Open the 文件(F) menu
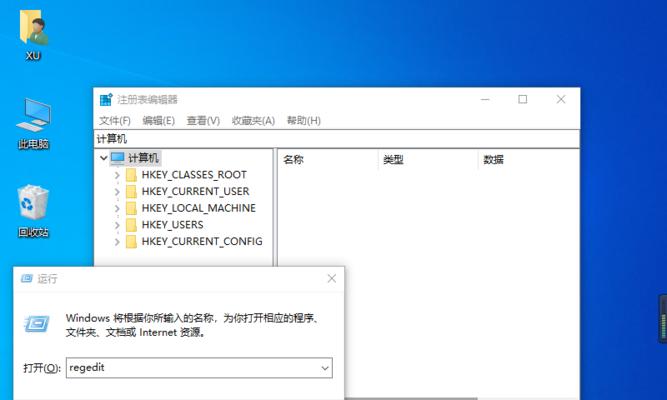This screenshot has height=400, width=667. click(115, 121)
